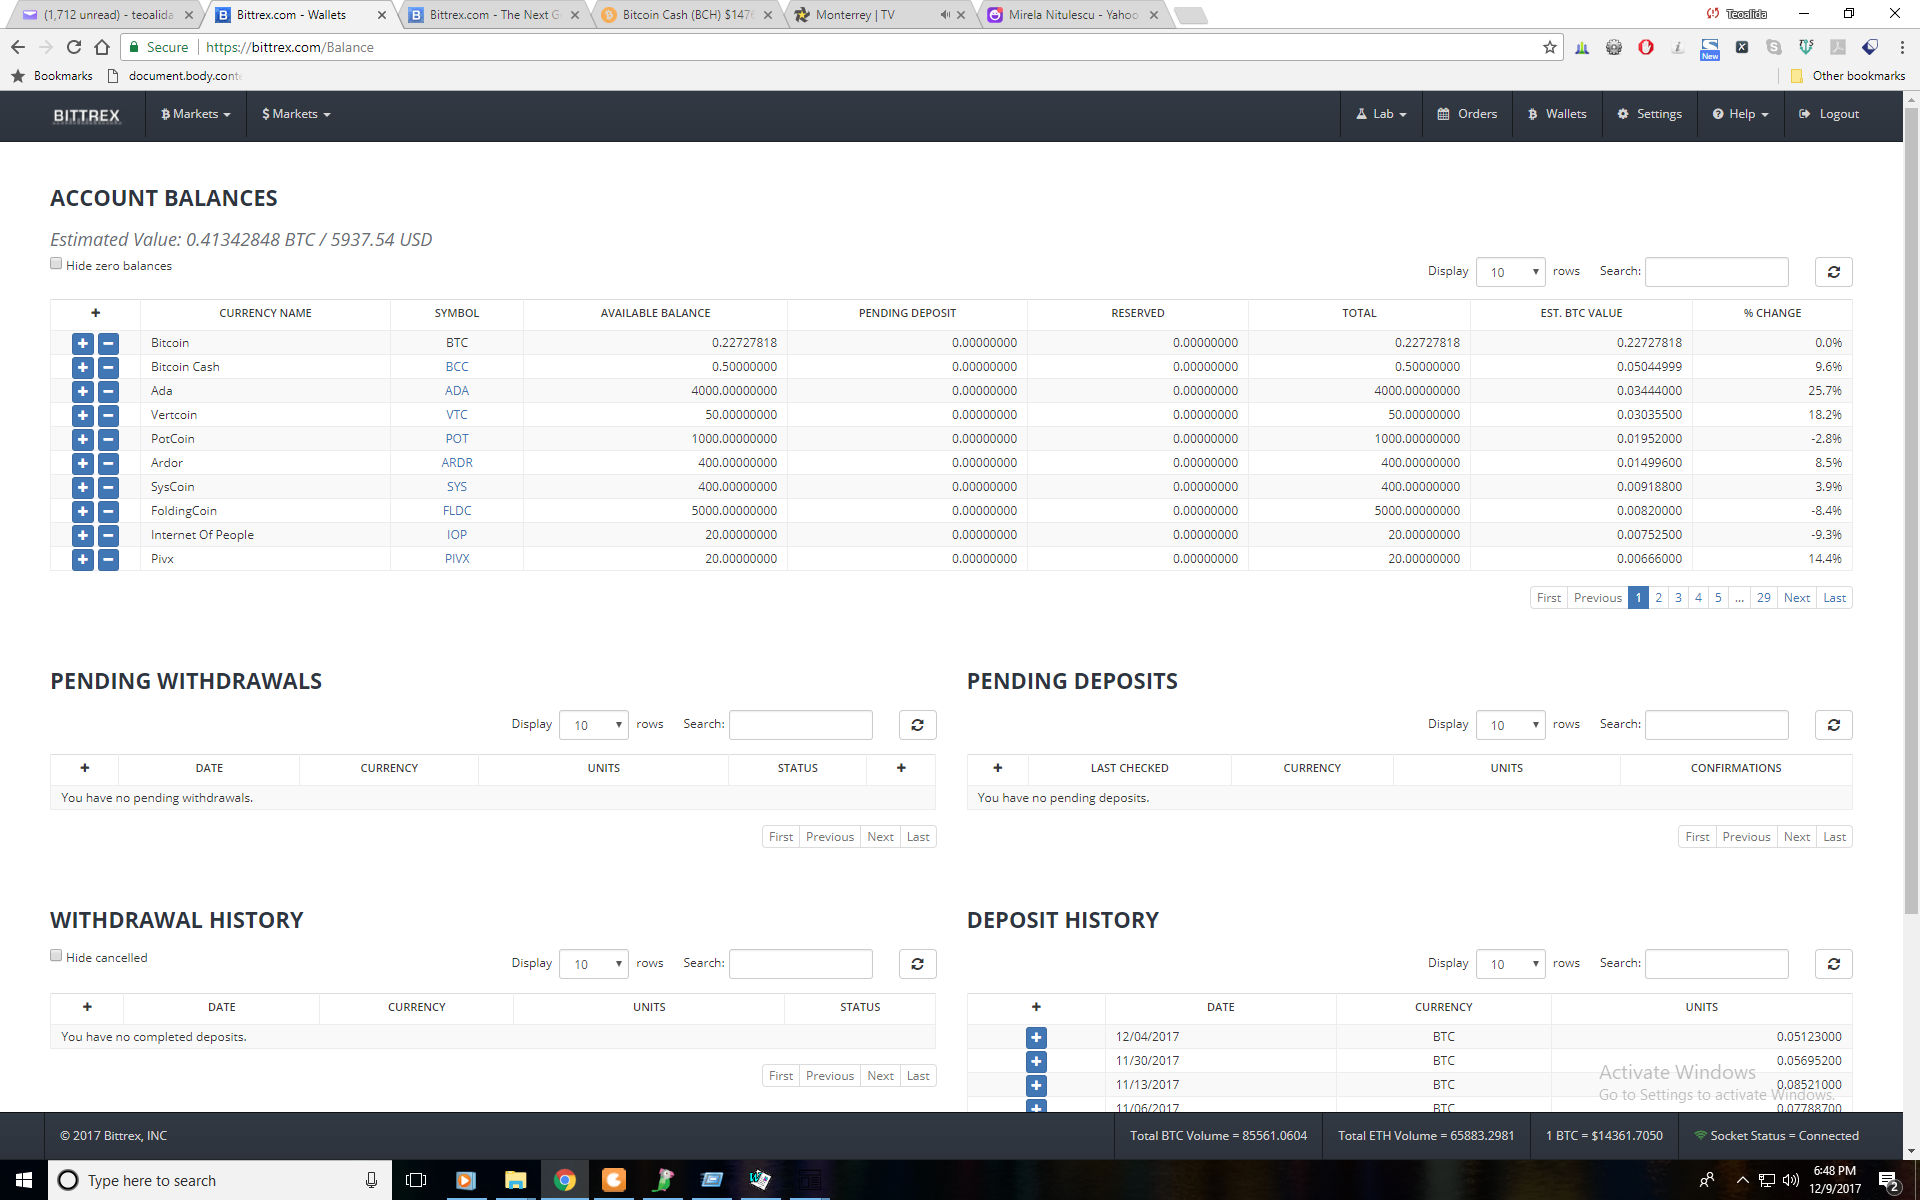Refresh the Deposit History table
This screenshot has width=1920, height=1200.
click(1833, 964)
